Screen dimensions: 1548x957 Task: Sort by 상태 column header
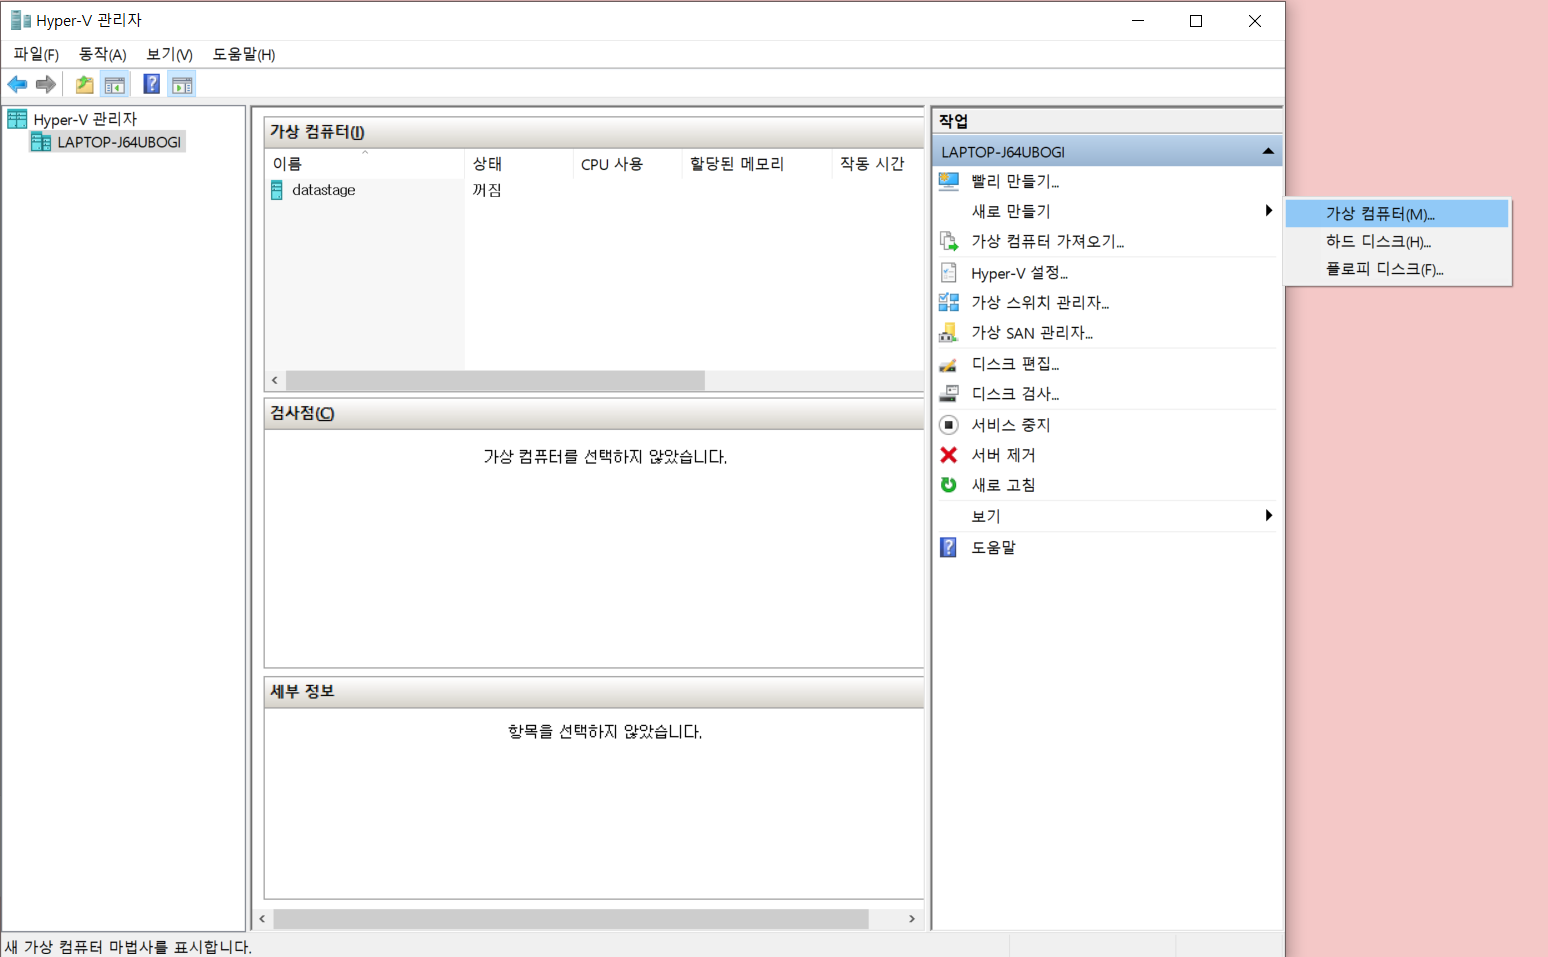click(x=518, y=164)
